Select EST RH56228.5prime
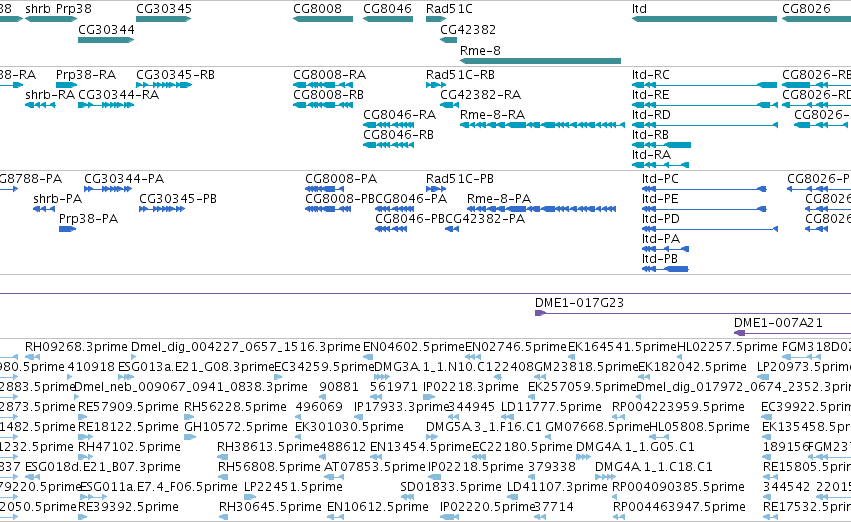The image size is (851, 522). coord(188,417)
